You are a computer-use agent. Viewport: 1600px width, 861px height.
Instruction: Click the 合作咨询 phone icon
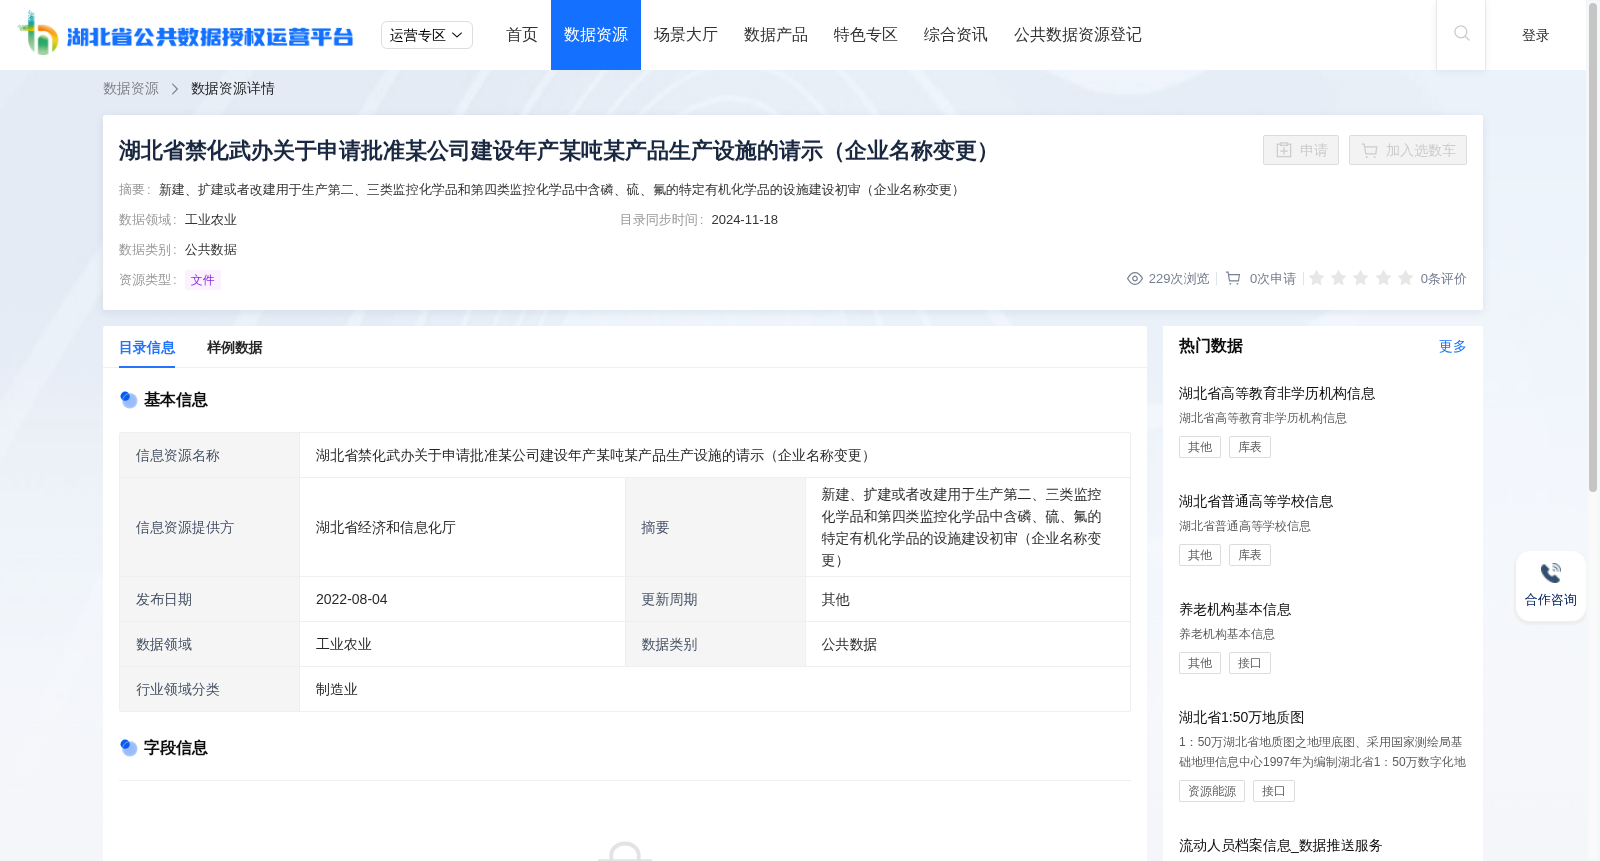pyautogui.click(x=1550, y=573)
